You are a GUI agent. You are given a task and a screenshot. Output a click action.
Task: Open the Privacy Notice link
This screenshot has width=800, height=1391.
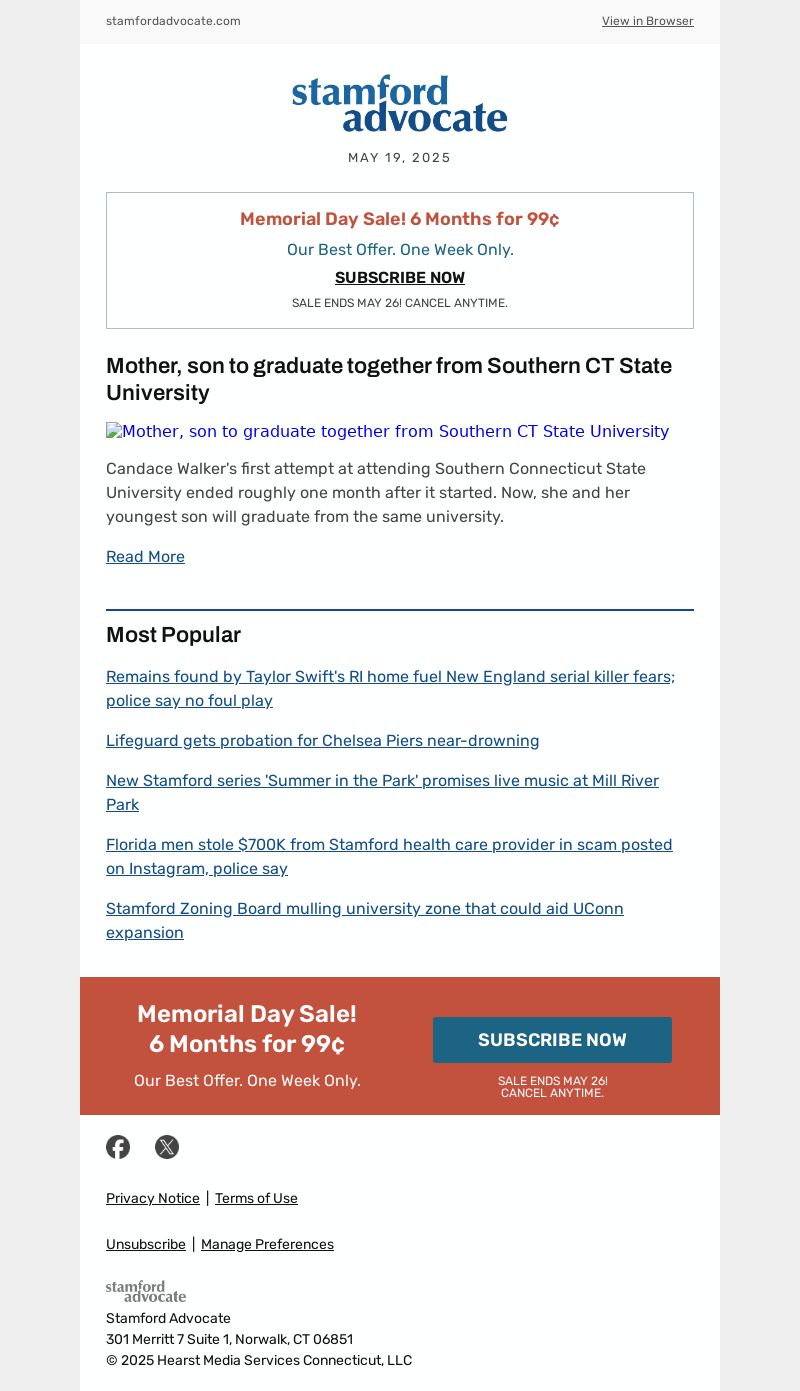pos(153,1198)
